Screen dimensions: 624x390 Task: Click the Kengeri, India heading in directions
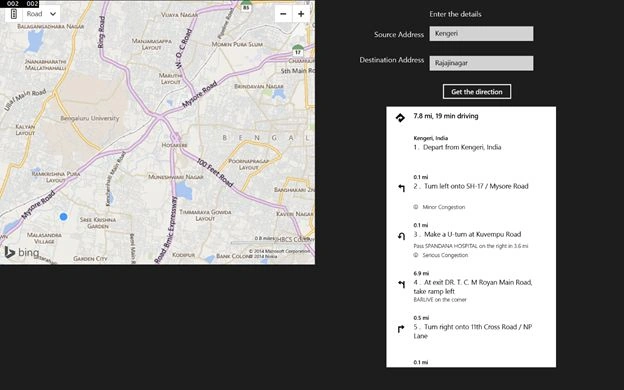click(x=431, y=138)
